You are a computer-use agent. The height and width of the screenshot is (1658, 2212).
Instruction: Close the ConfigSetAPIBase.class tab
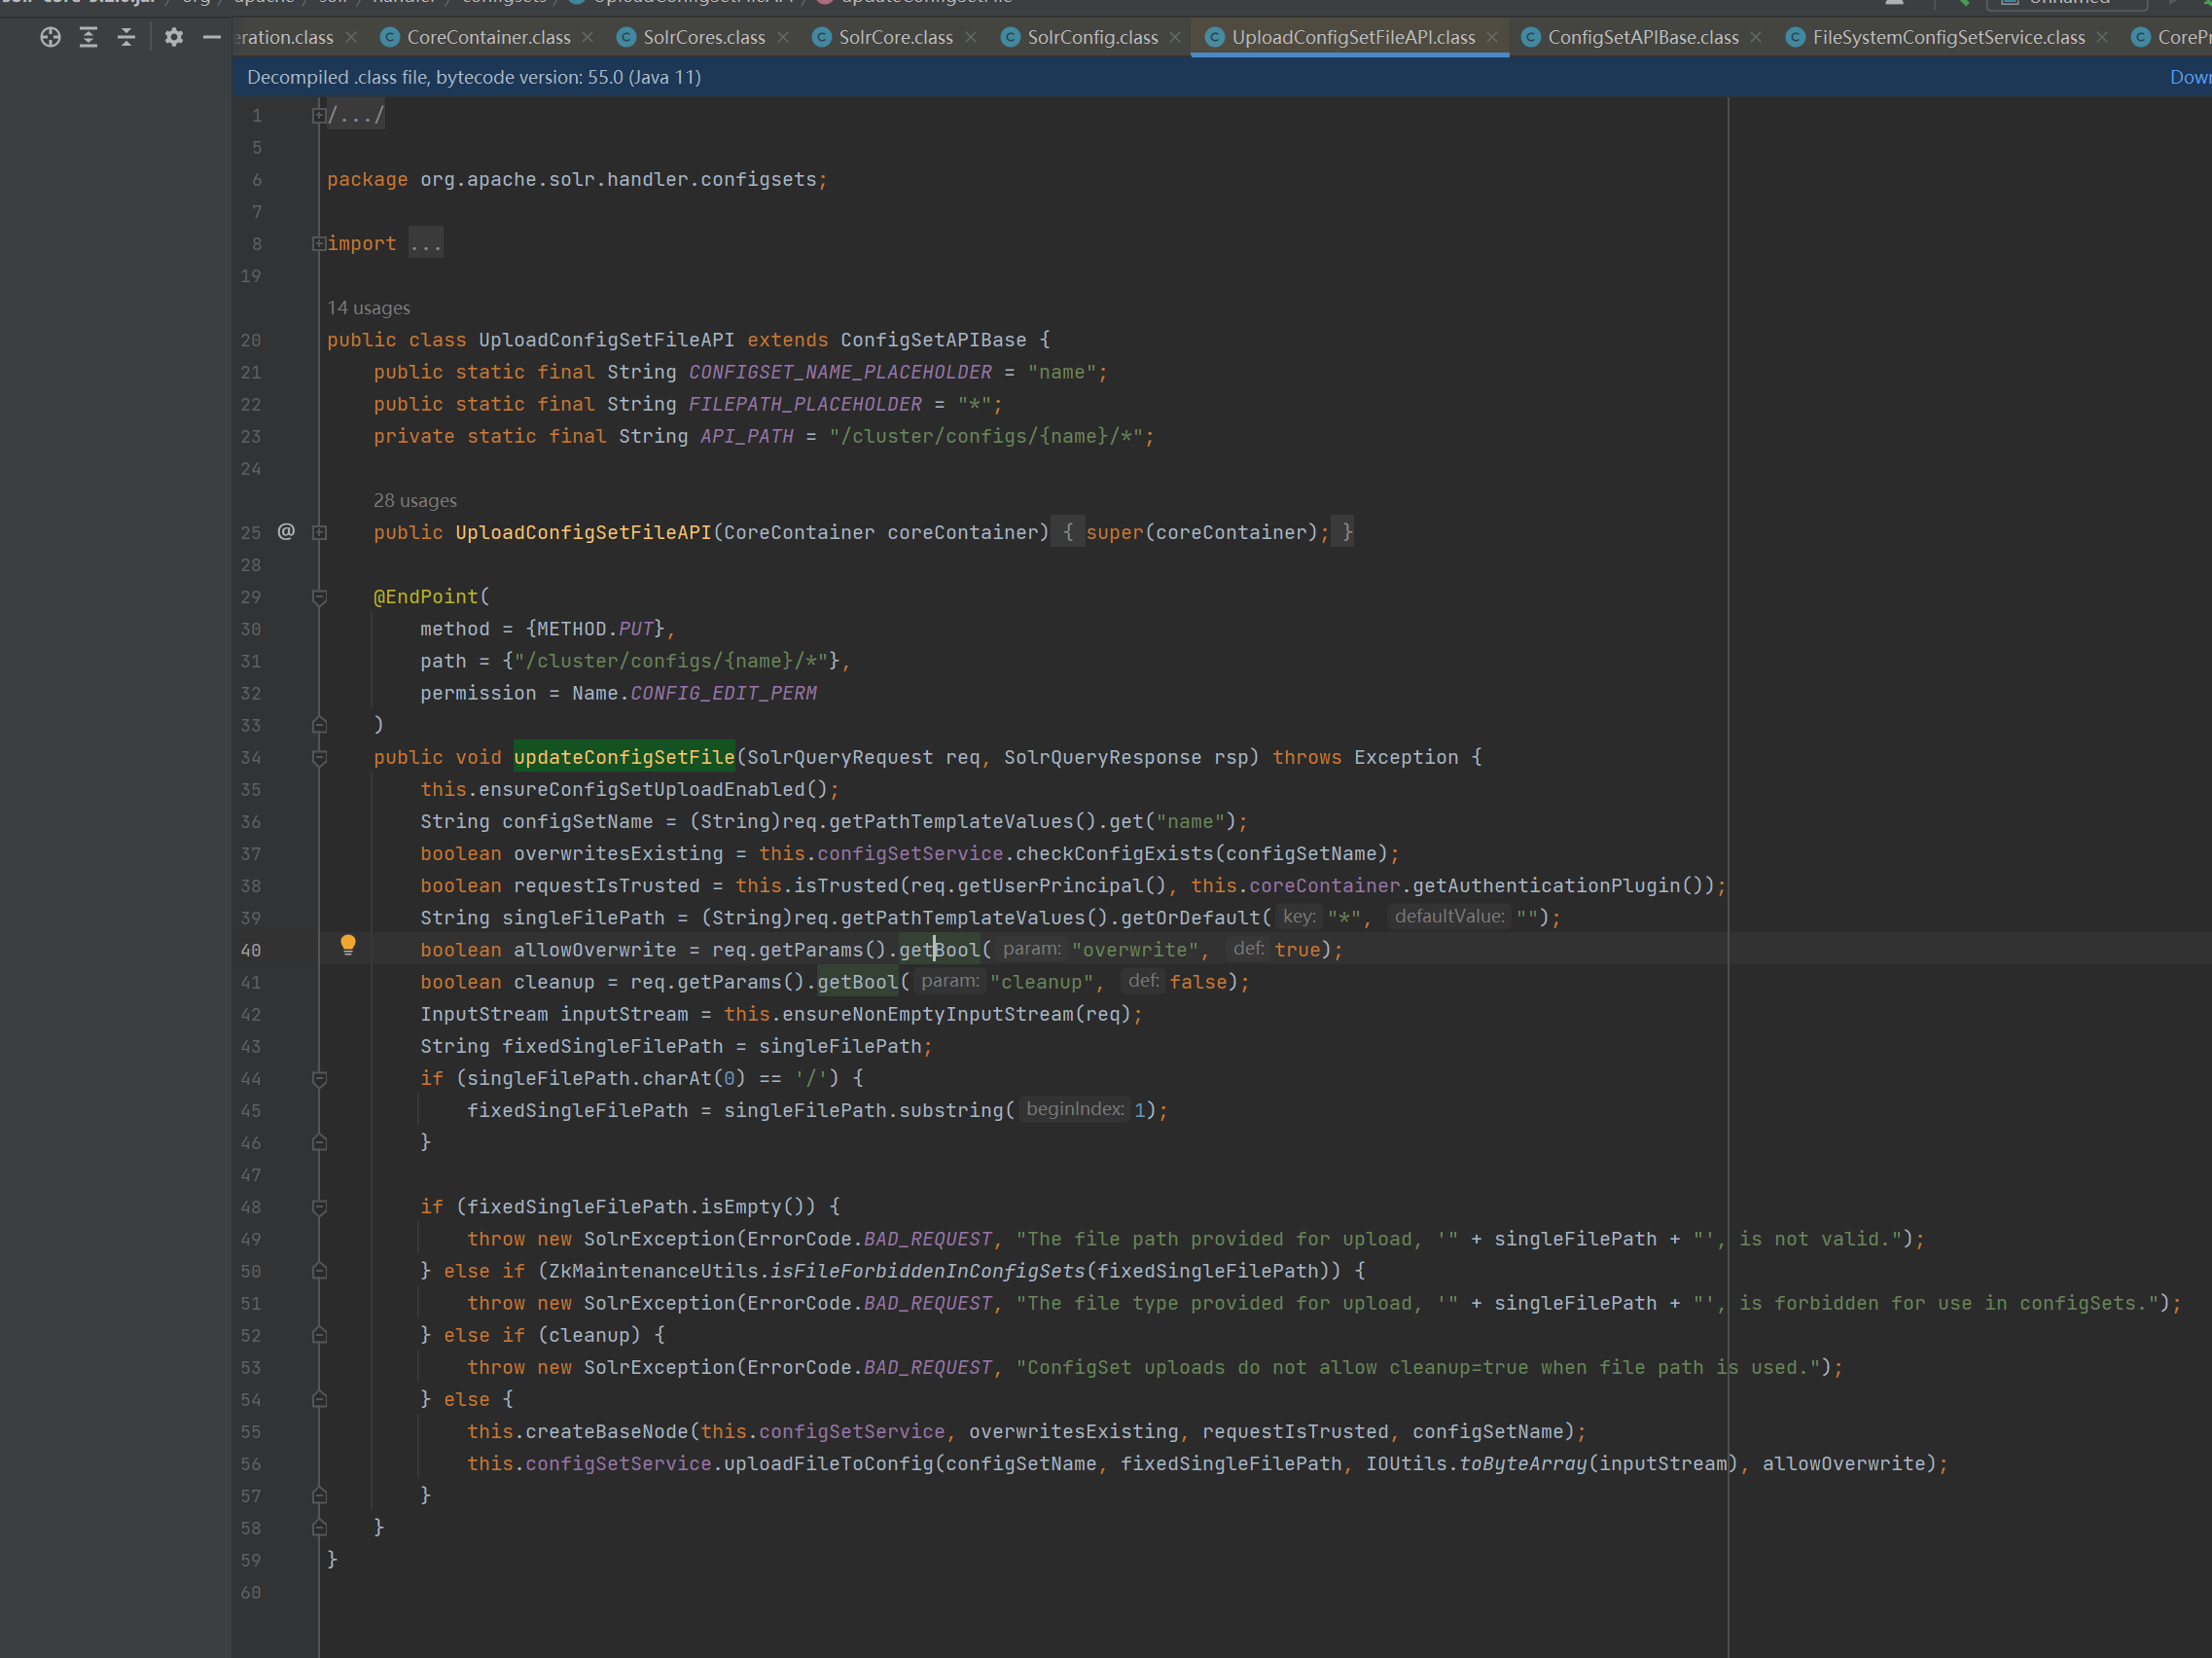(x=1756, y=37)
